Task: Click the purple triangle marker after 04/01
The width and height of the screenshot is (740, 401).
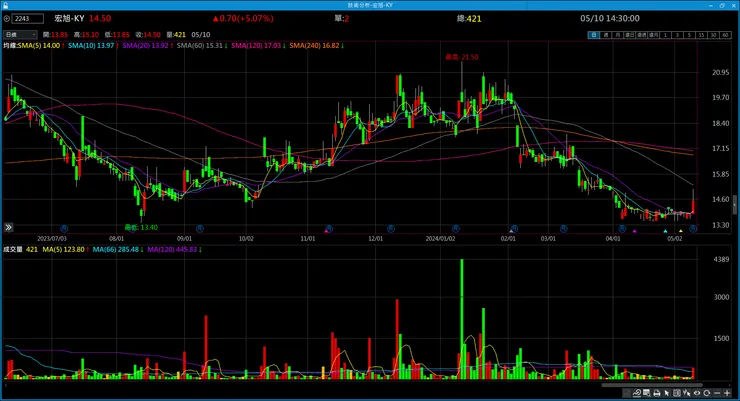Action: point(635,231)
